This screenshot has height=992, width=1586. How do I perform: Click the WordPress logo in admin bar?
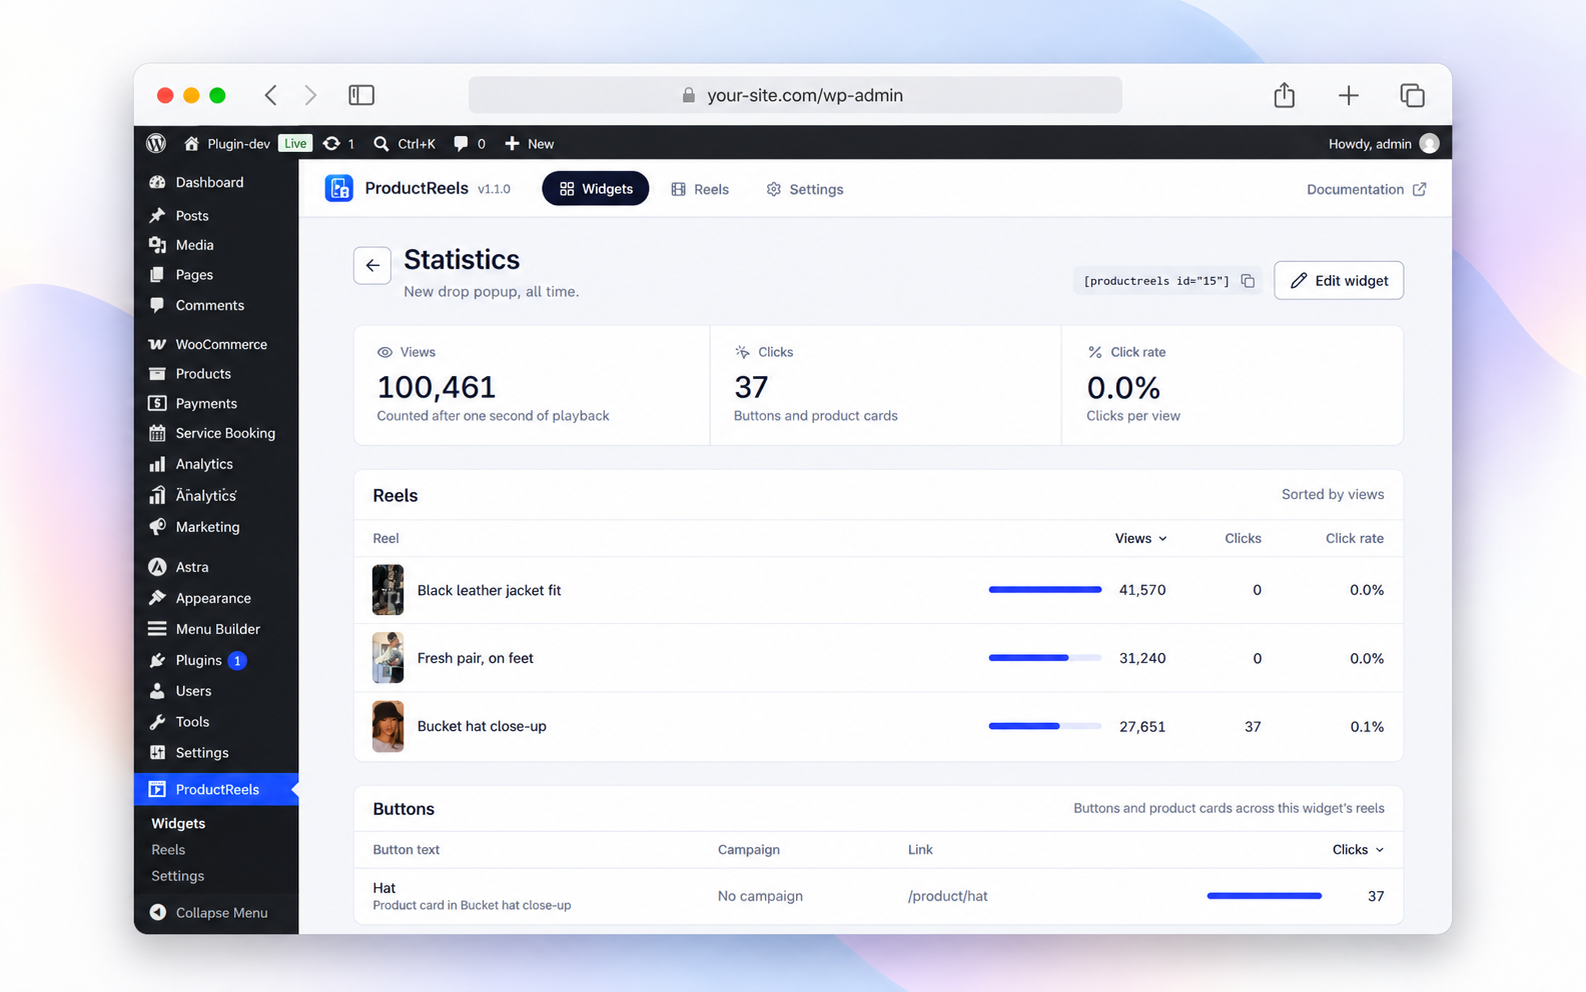[x=156, y=143]
